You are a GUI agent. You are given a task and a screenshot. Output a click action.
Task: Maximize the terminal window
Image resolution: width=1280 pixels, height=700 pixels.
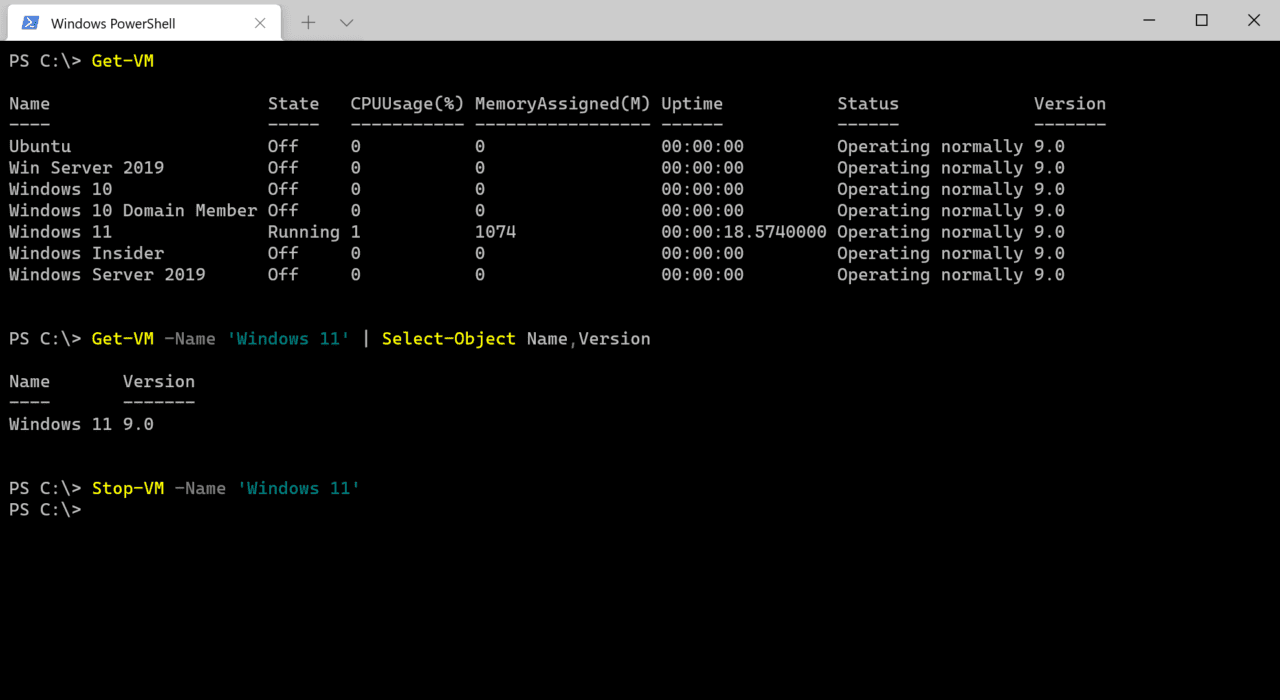click(x=1202, y=20)
